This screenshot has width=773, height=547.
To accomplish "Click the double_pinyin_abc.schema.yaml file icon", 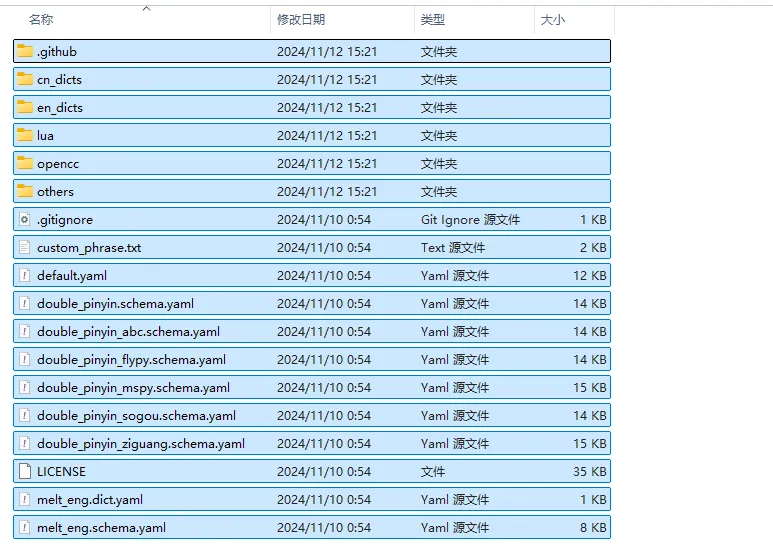I will [x=25, y=332].
